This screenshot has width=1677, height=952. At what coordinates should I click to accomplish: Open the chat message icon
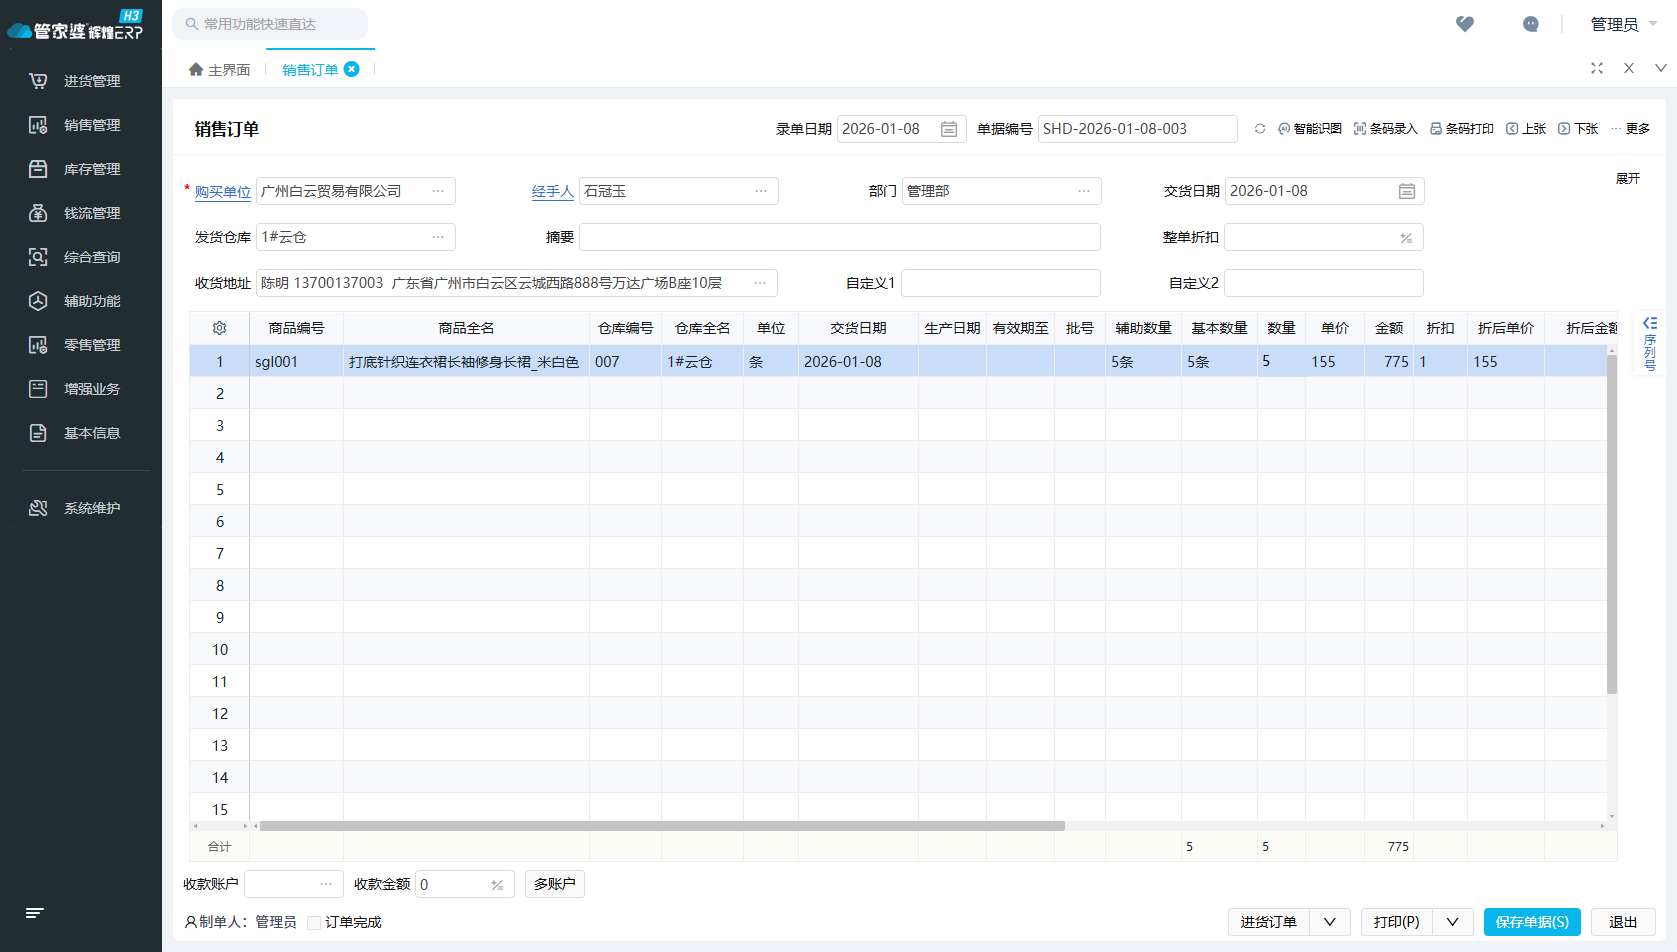pos(1531,24)
